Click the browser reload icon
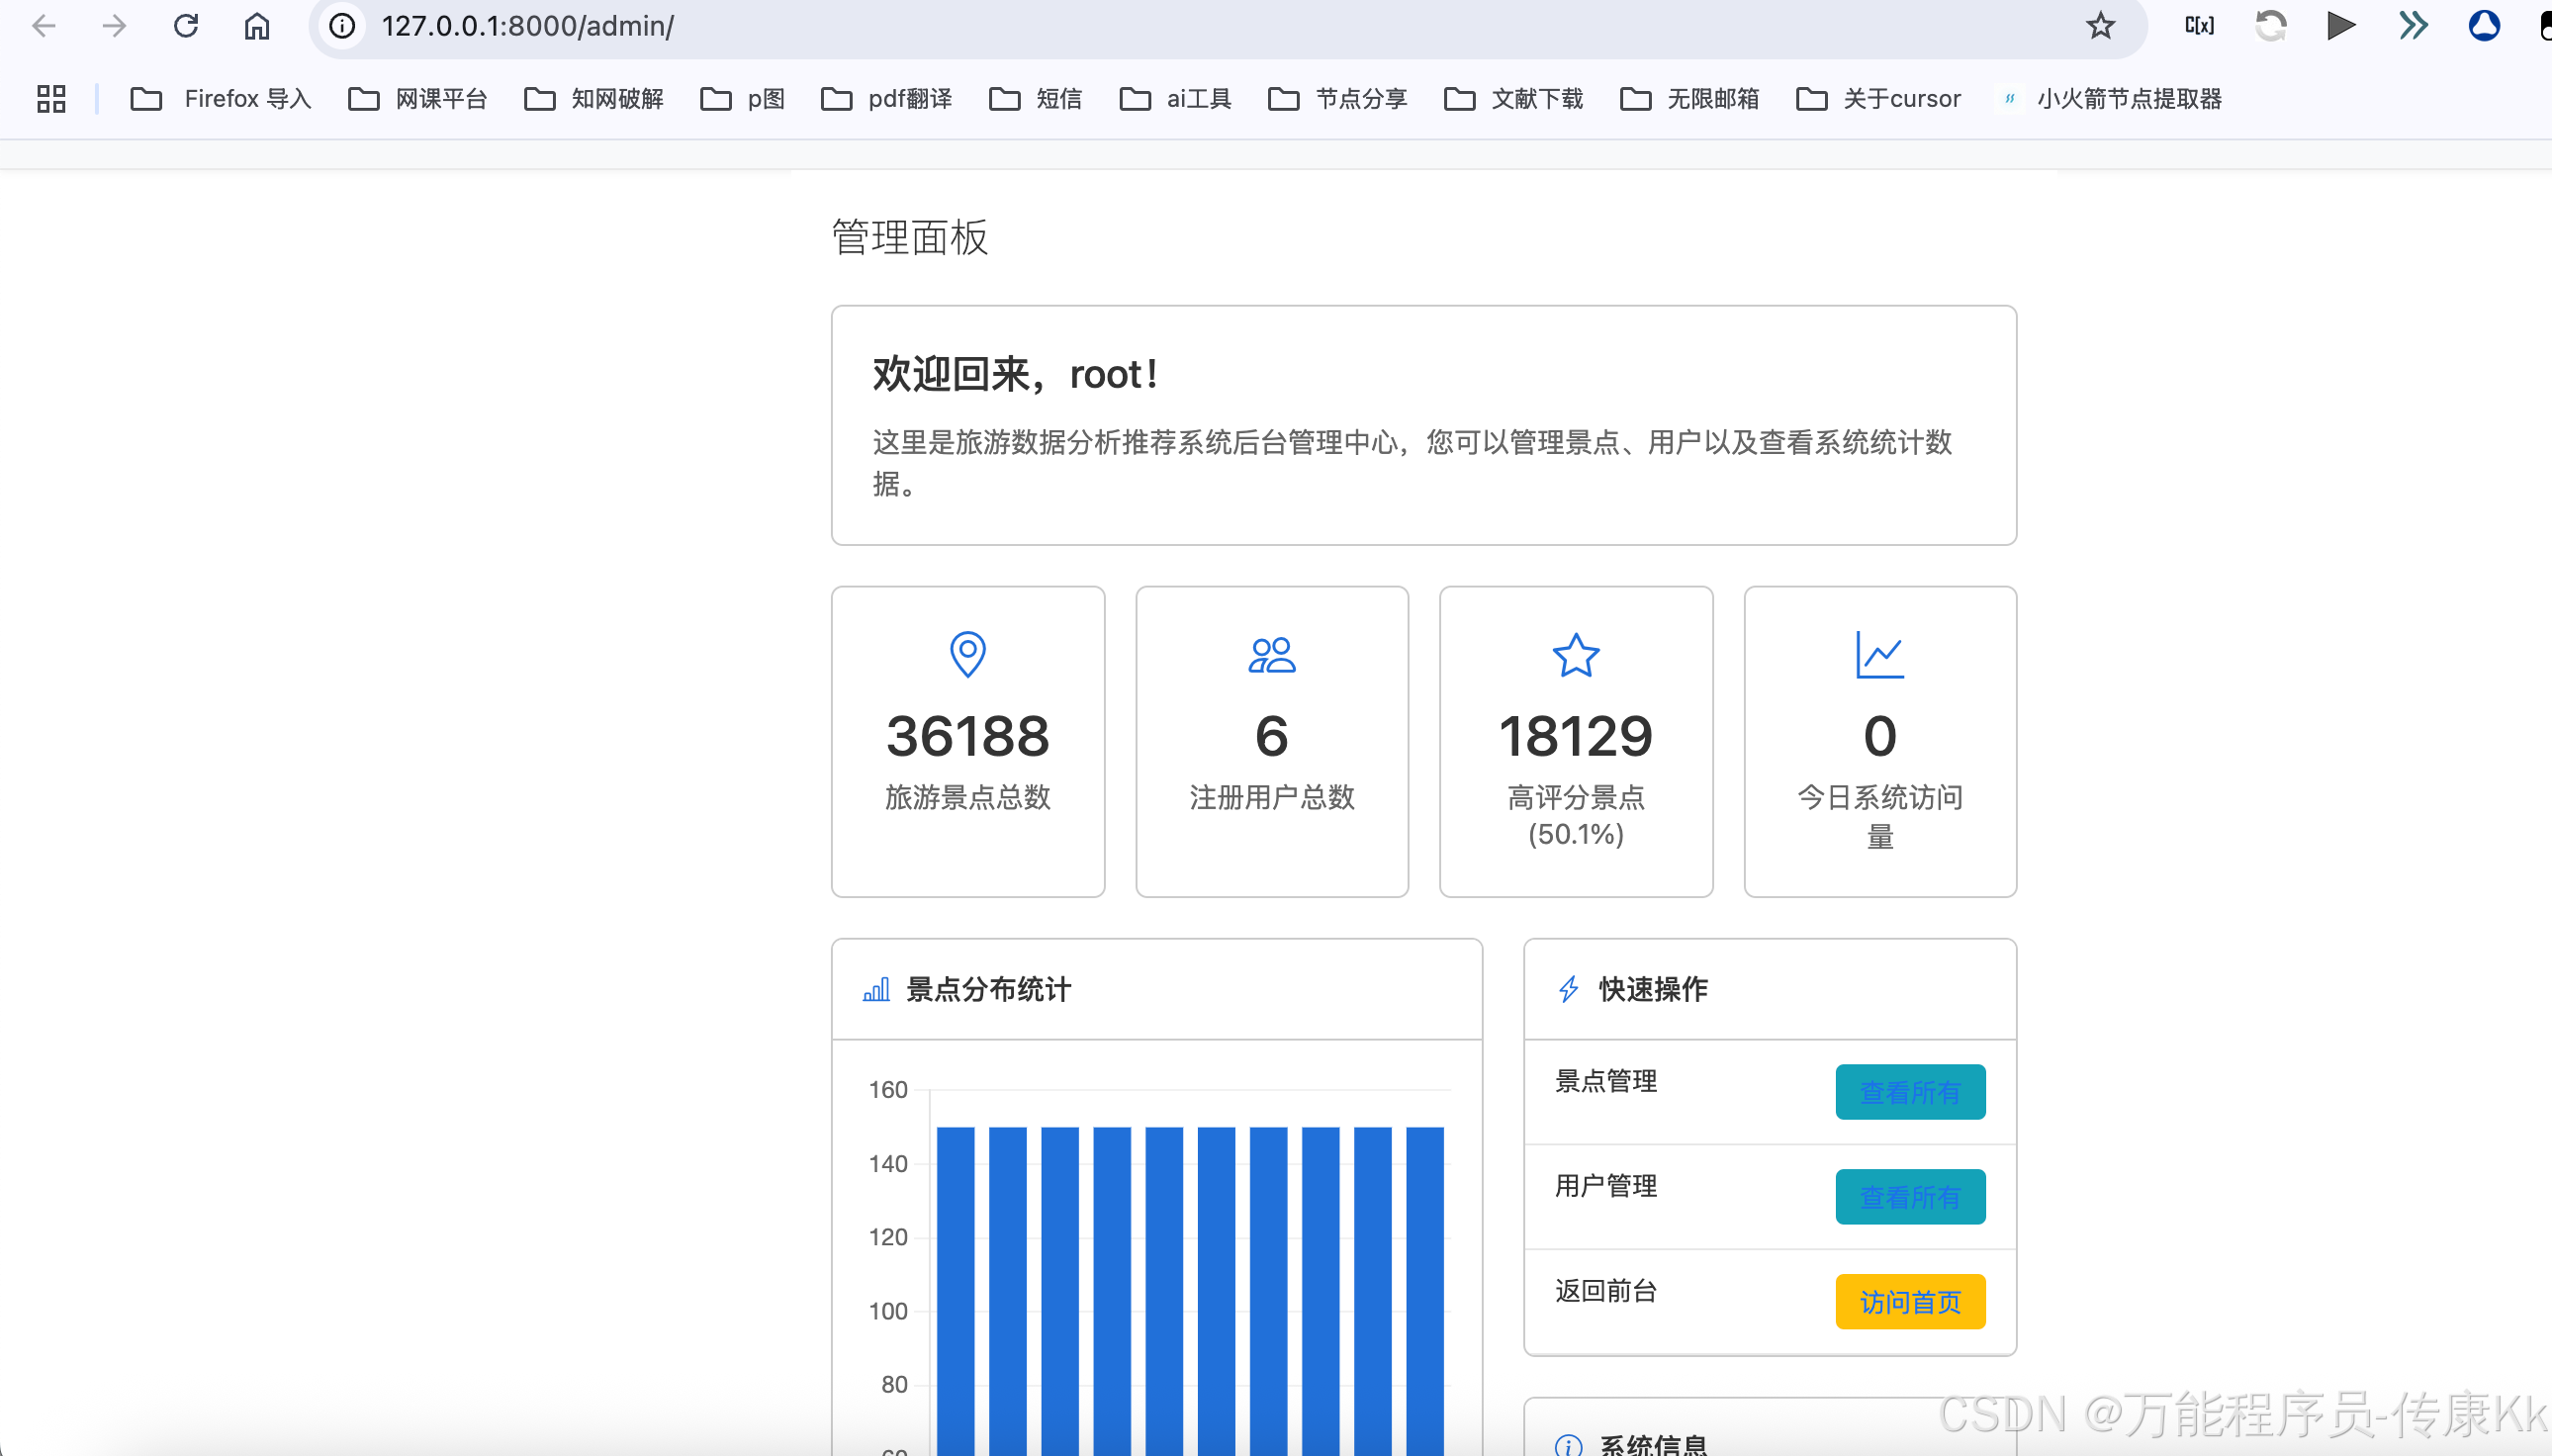 186,26
